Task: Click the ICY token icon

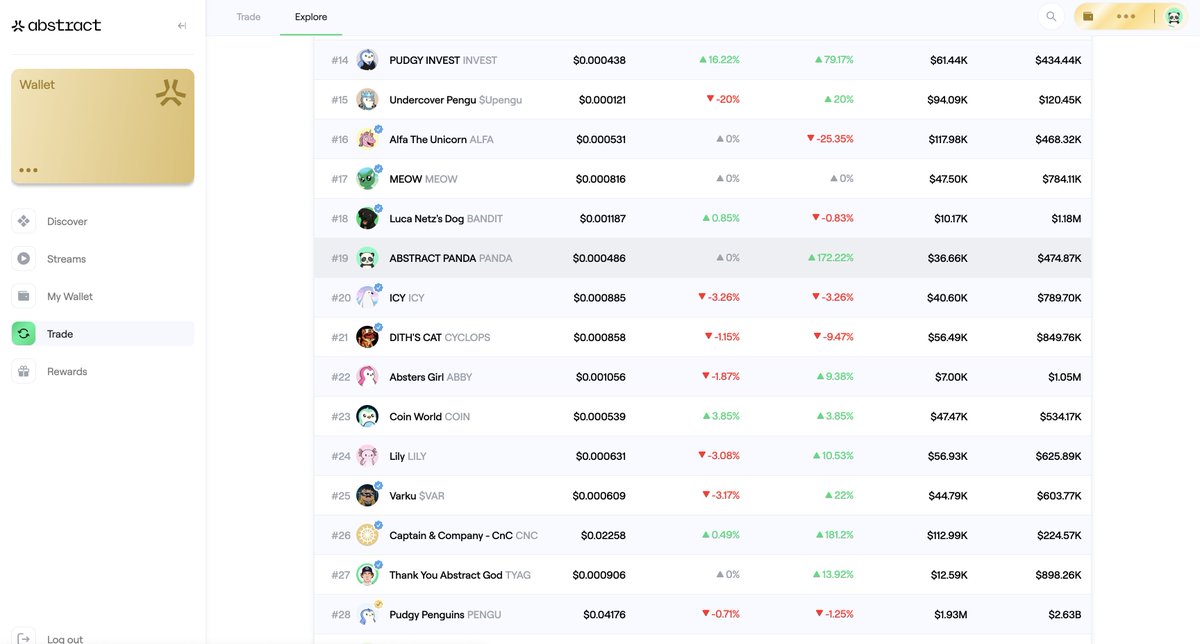Action: pos(367,297)
